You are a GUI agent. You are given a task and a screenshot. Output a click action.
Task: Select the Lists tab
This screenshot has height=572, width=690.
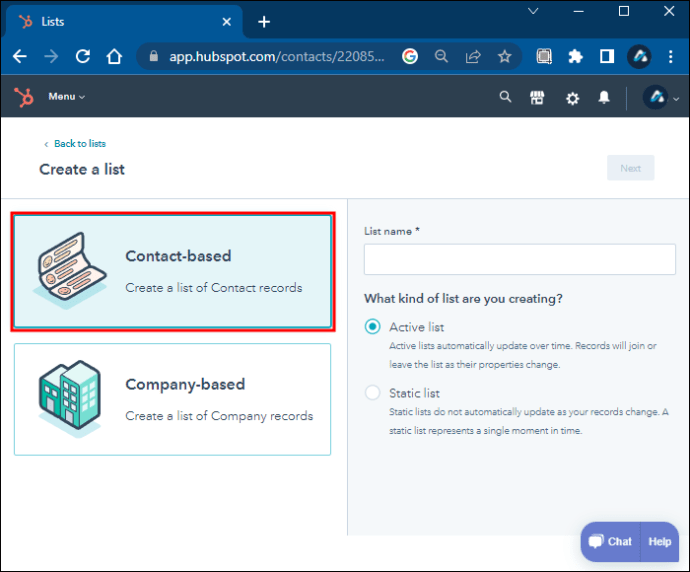pos(123,22)
